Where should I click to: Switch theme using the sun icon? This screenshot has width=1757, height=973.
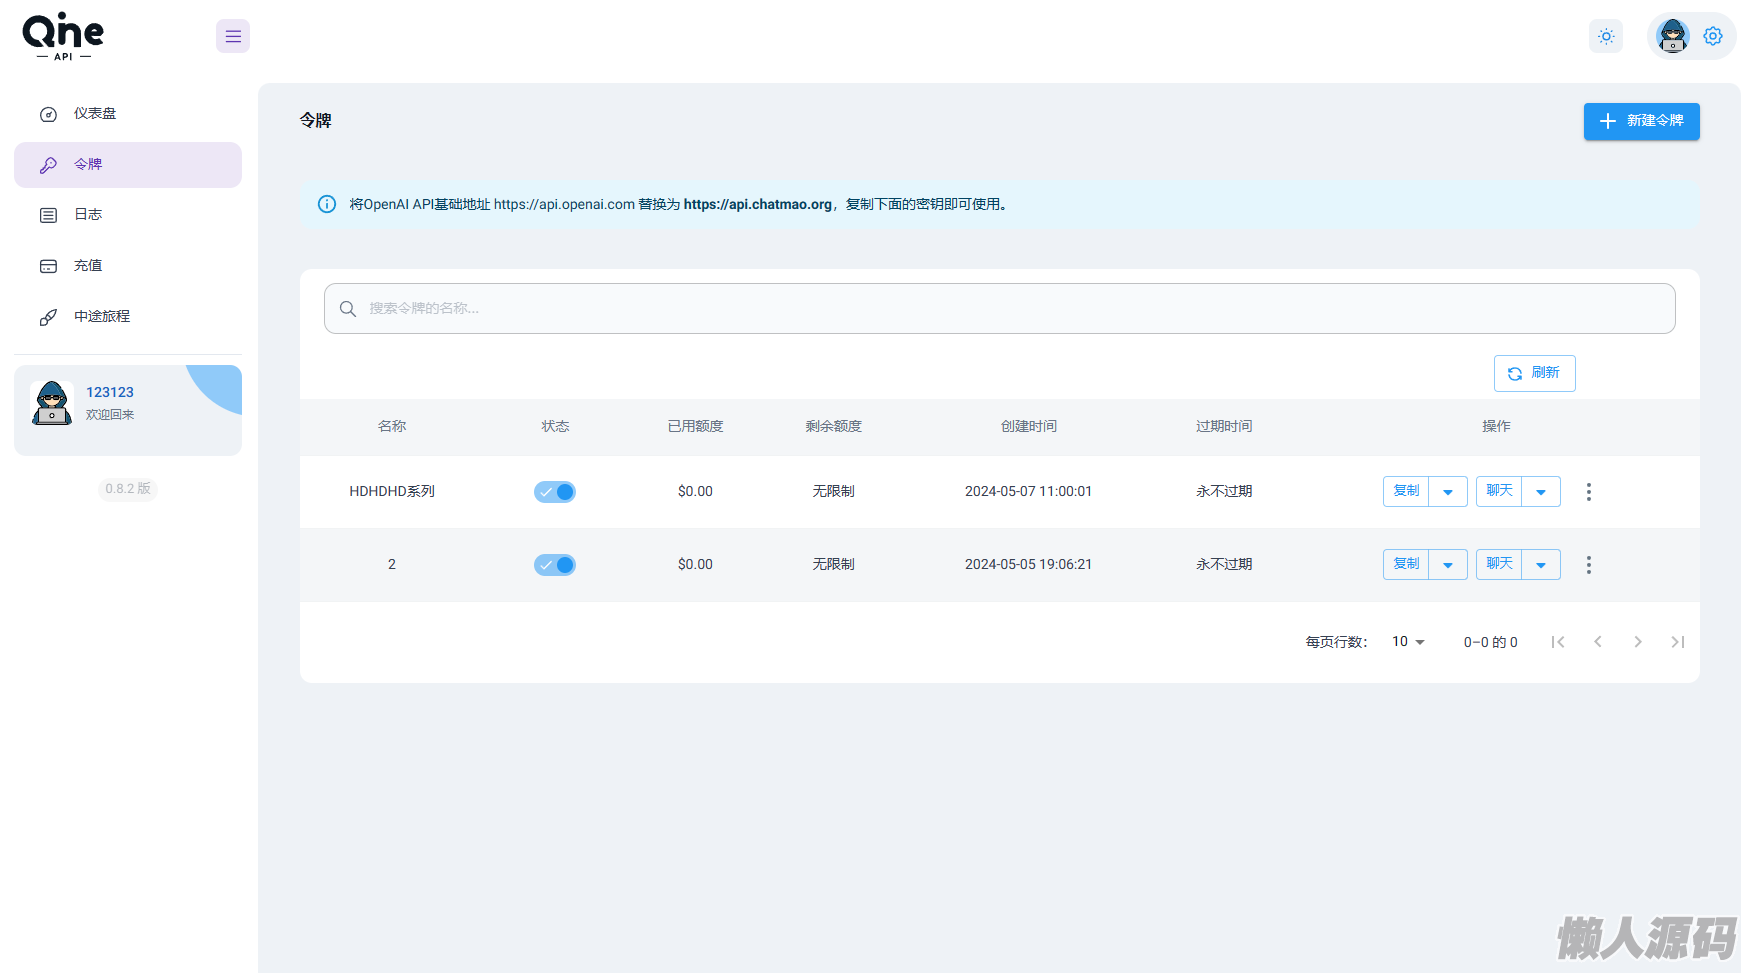point(1606,37)
